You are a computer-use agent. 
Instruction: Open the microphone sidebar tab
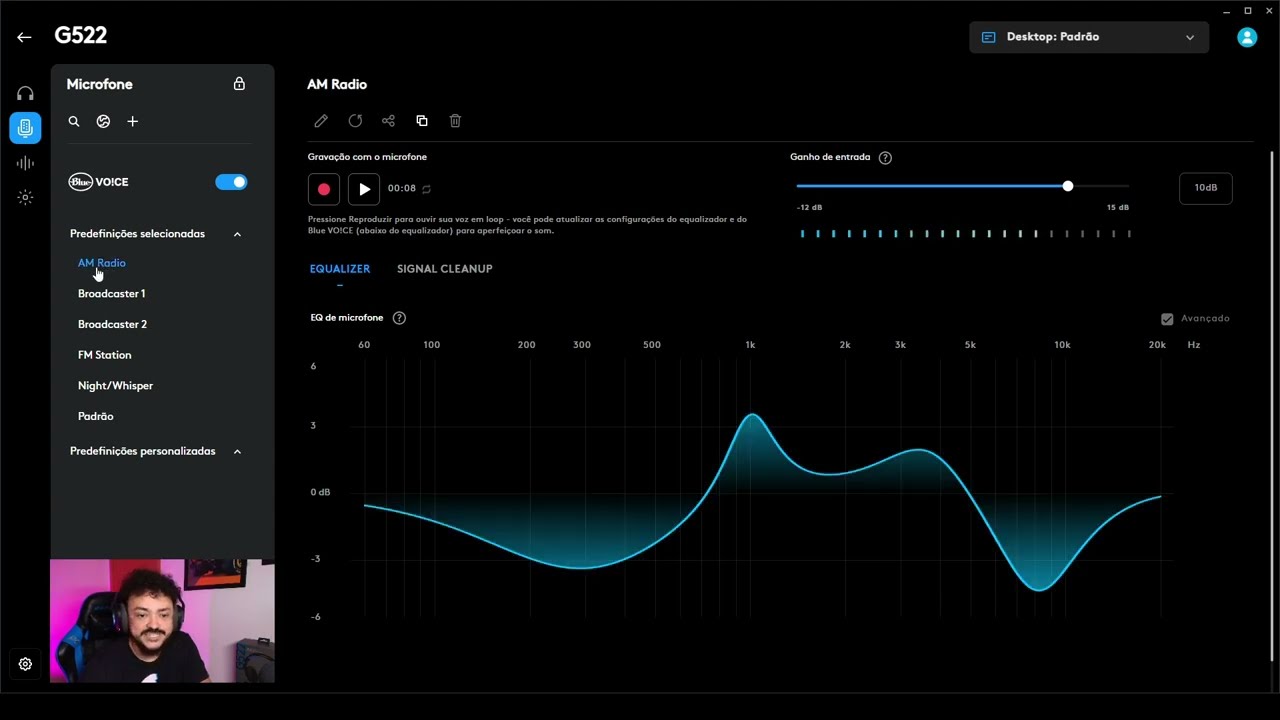tap(25, 128)
